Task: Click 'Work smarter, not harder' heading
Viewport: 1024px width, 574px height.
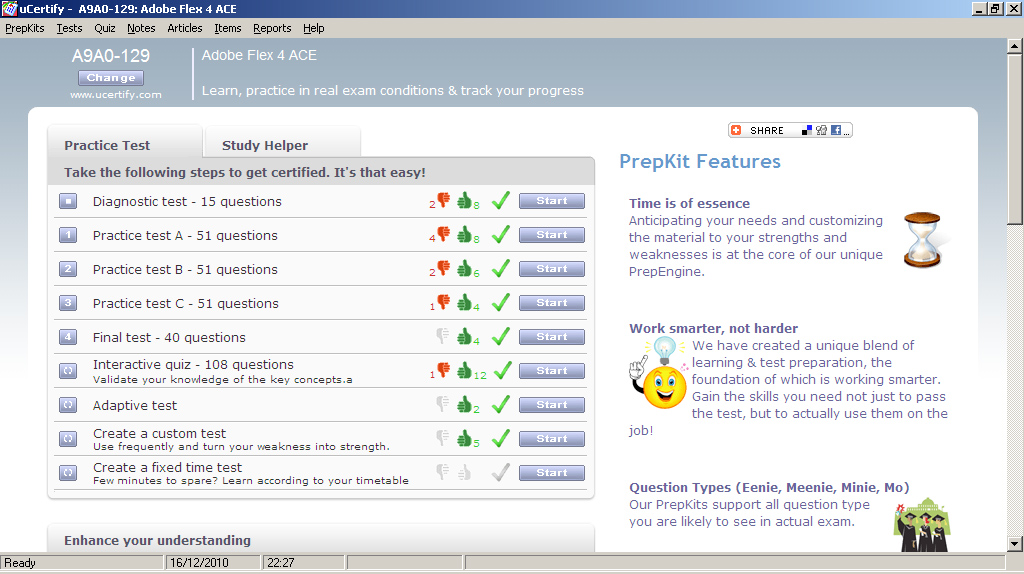Action: pos(713,328)
